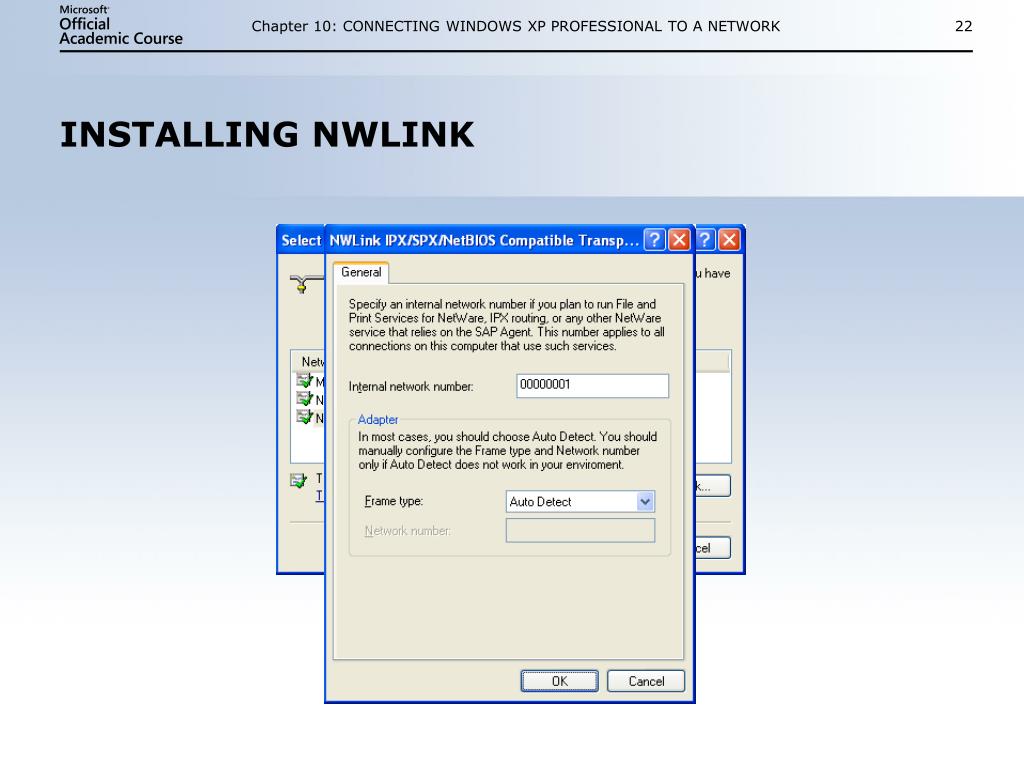The height and width of the screenshot is (768, 1024).
Task: Click the third protocol icon in Select list
Action: 304,417
